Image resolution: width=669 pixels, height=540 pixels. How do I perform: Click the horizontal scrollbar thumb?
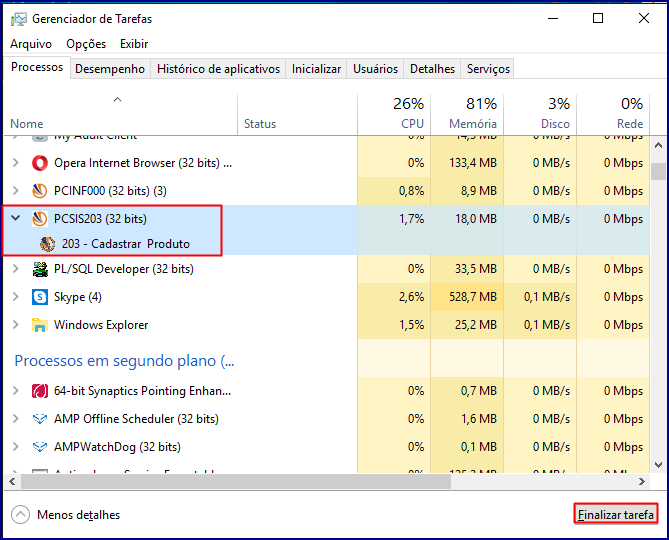236,482
